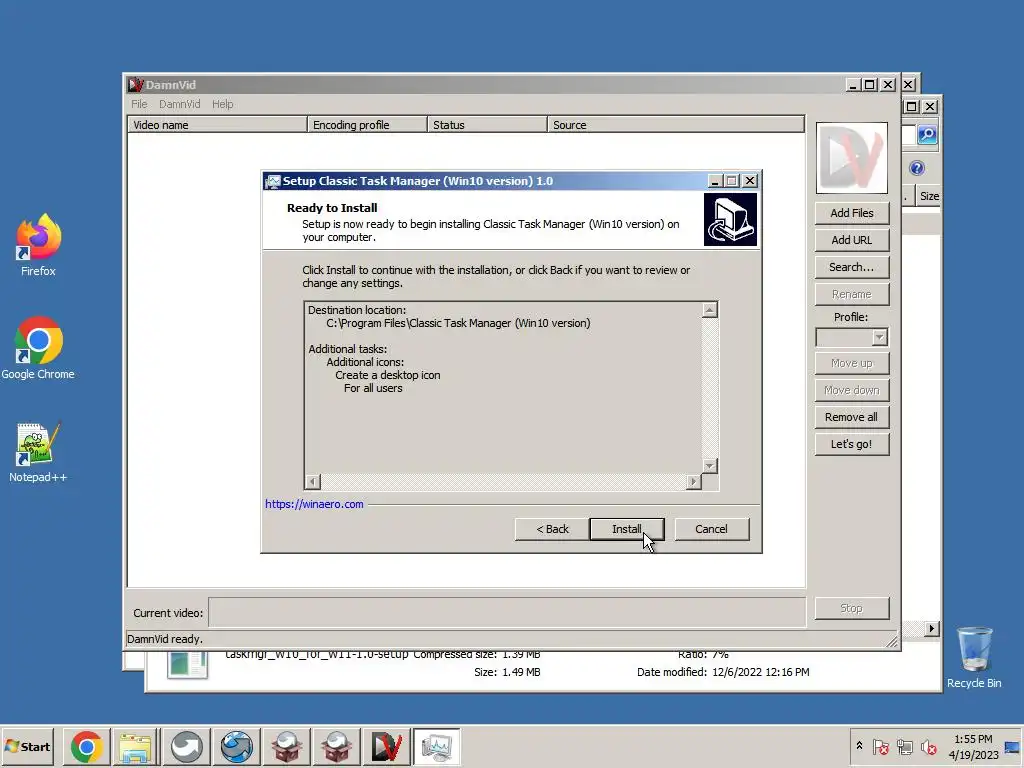Click the magnifier search icon in background window
This screenshot has width=1024, height=768.
pyautogui.click(x=927, y=135)
